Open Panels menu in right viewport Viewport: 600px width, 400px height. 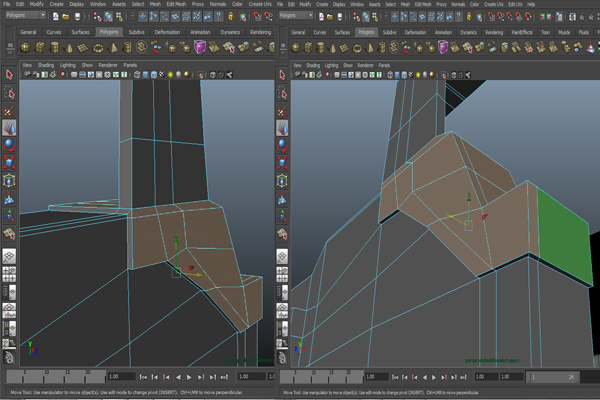coord(384,65)
